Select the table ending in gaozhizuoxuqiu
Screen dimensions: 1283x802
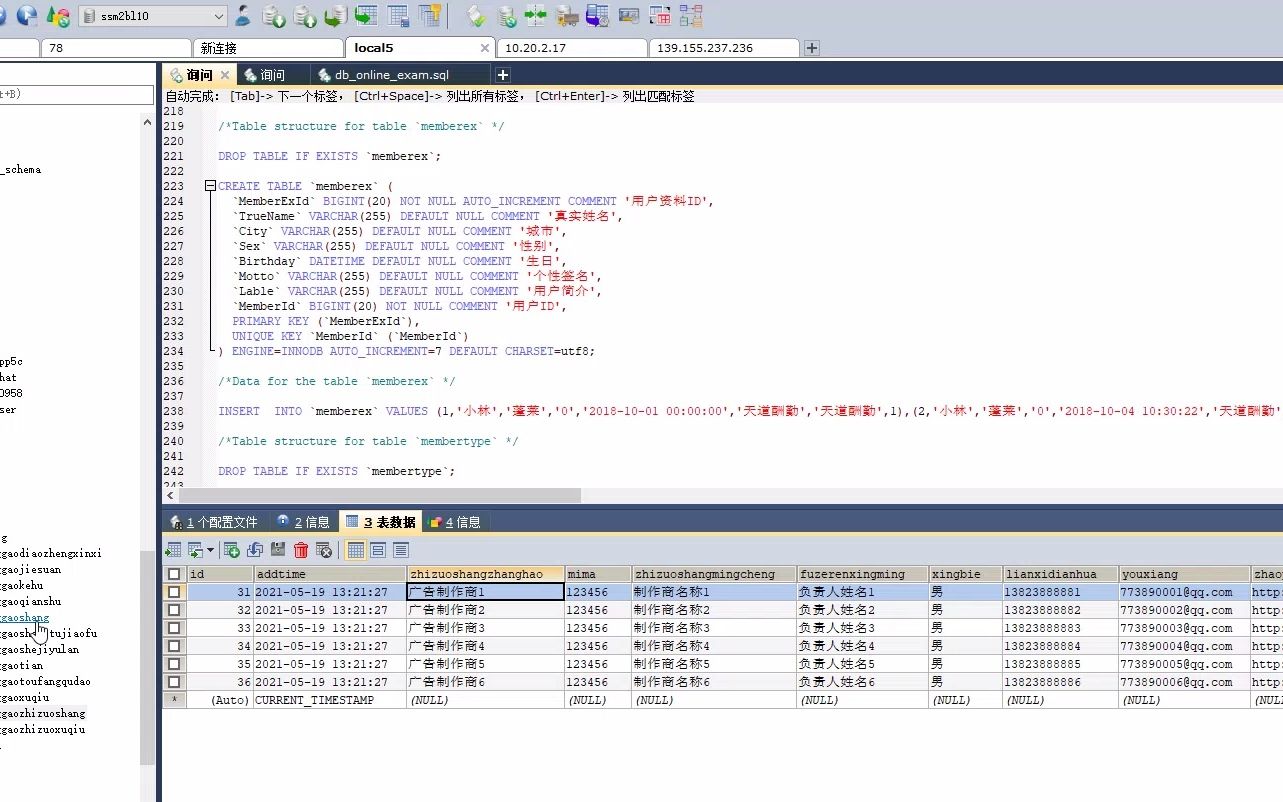(x=43, y=729)
